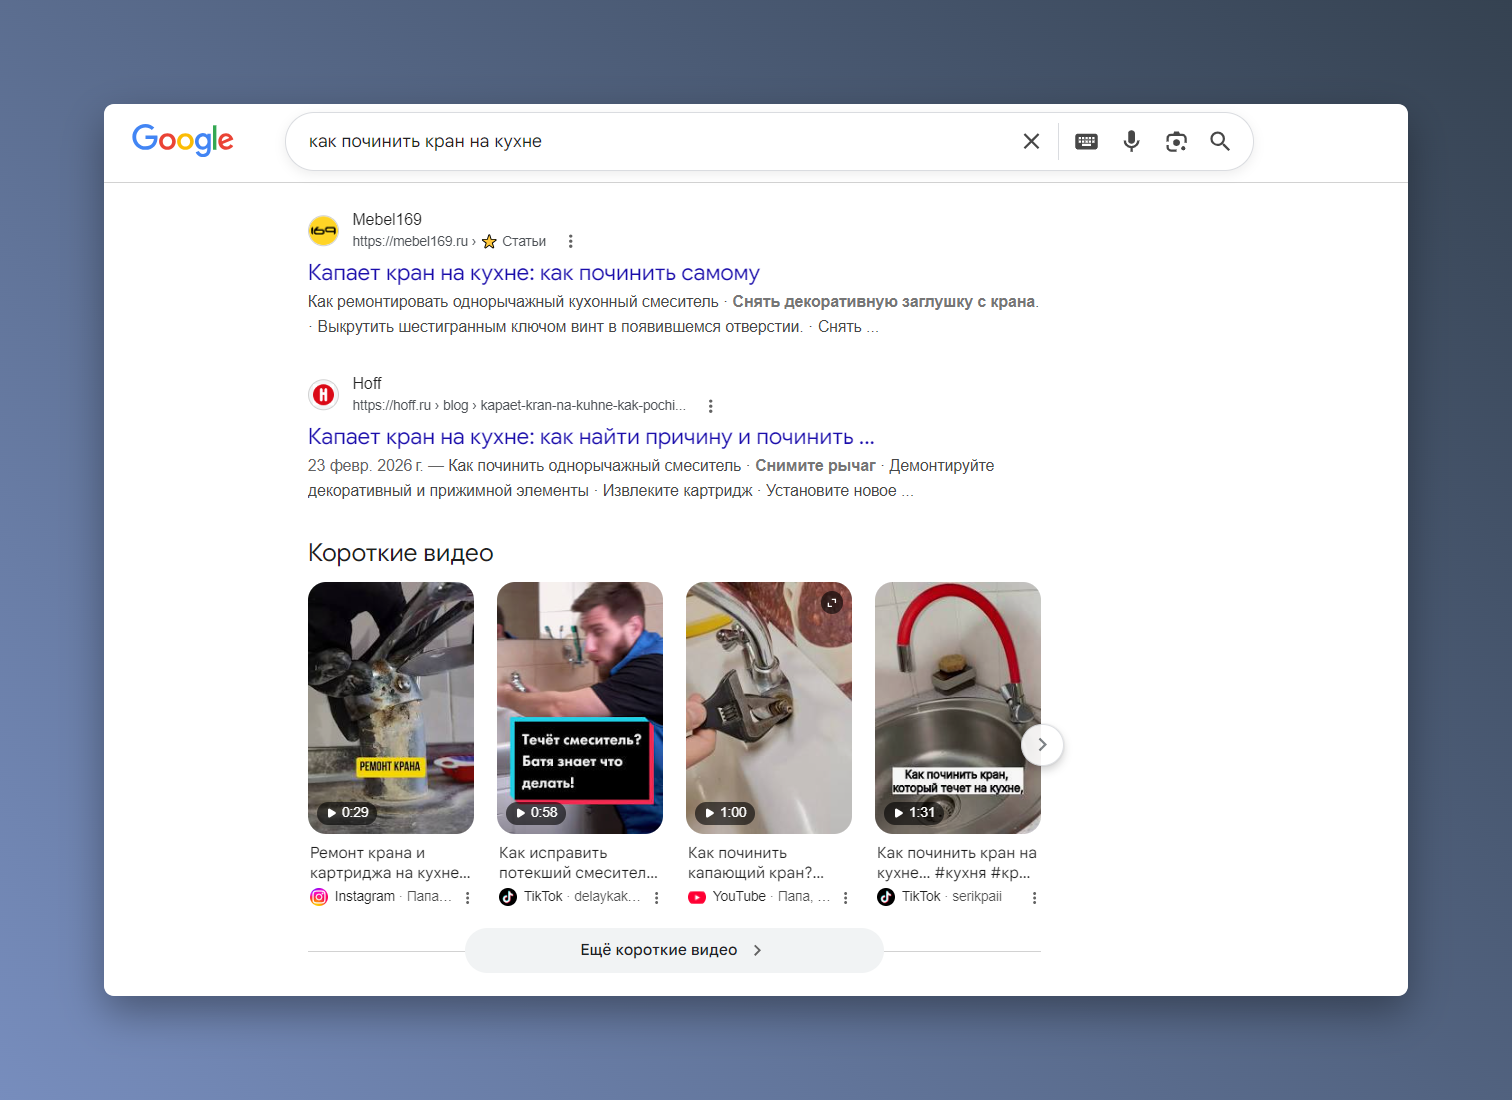The width and height of the screenshot is (1512, 1100).
Task: Open the Google logo home link
Action: pos(183,141)
